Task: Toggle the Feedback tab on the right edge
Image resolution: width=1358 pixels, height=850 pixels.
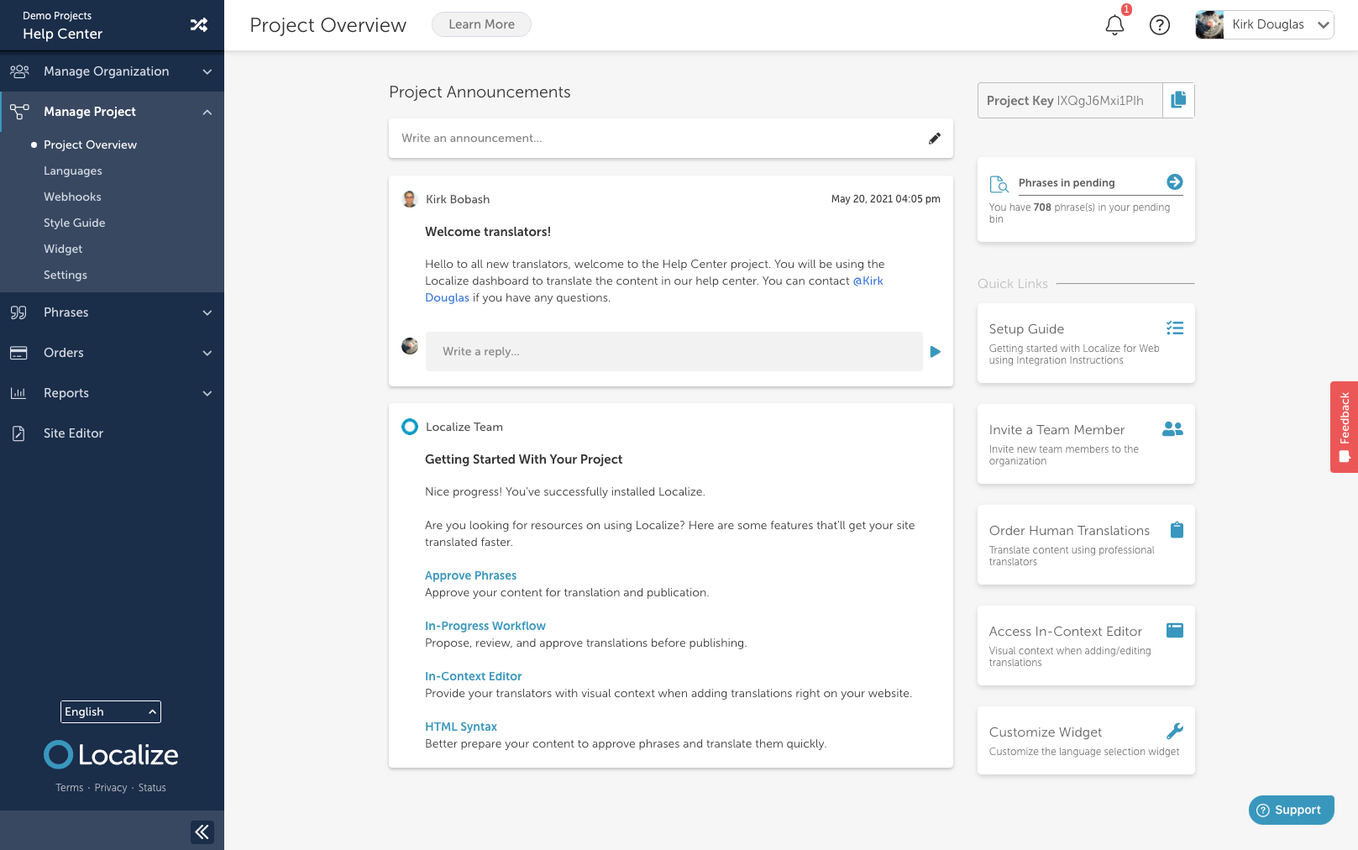Action: pos(1345,426)
